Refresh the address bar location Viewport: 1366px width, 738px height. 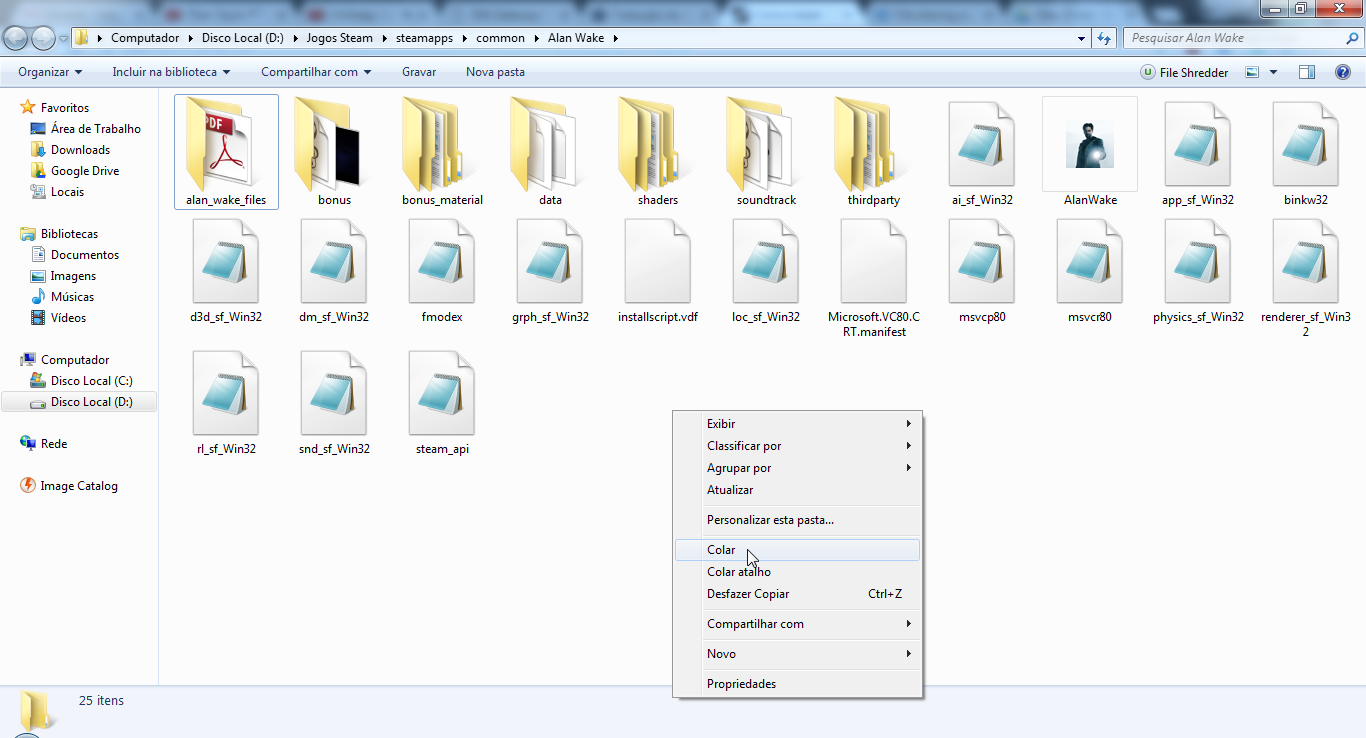[1104, 38]
